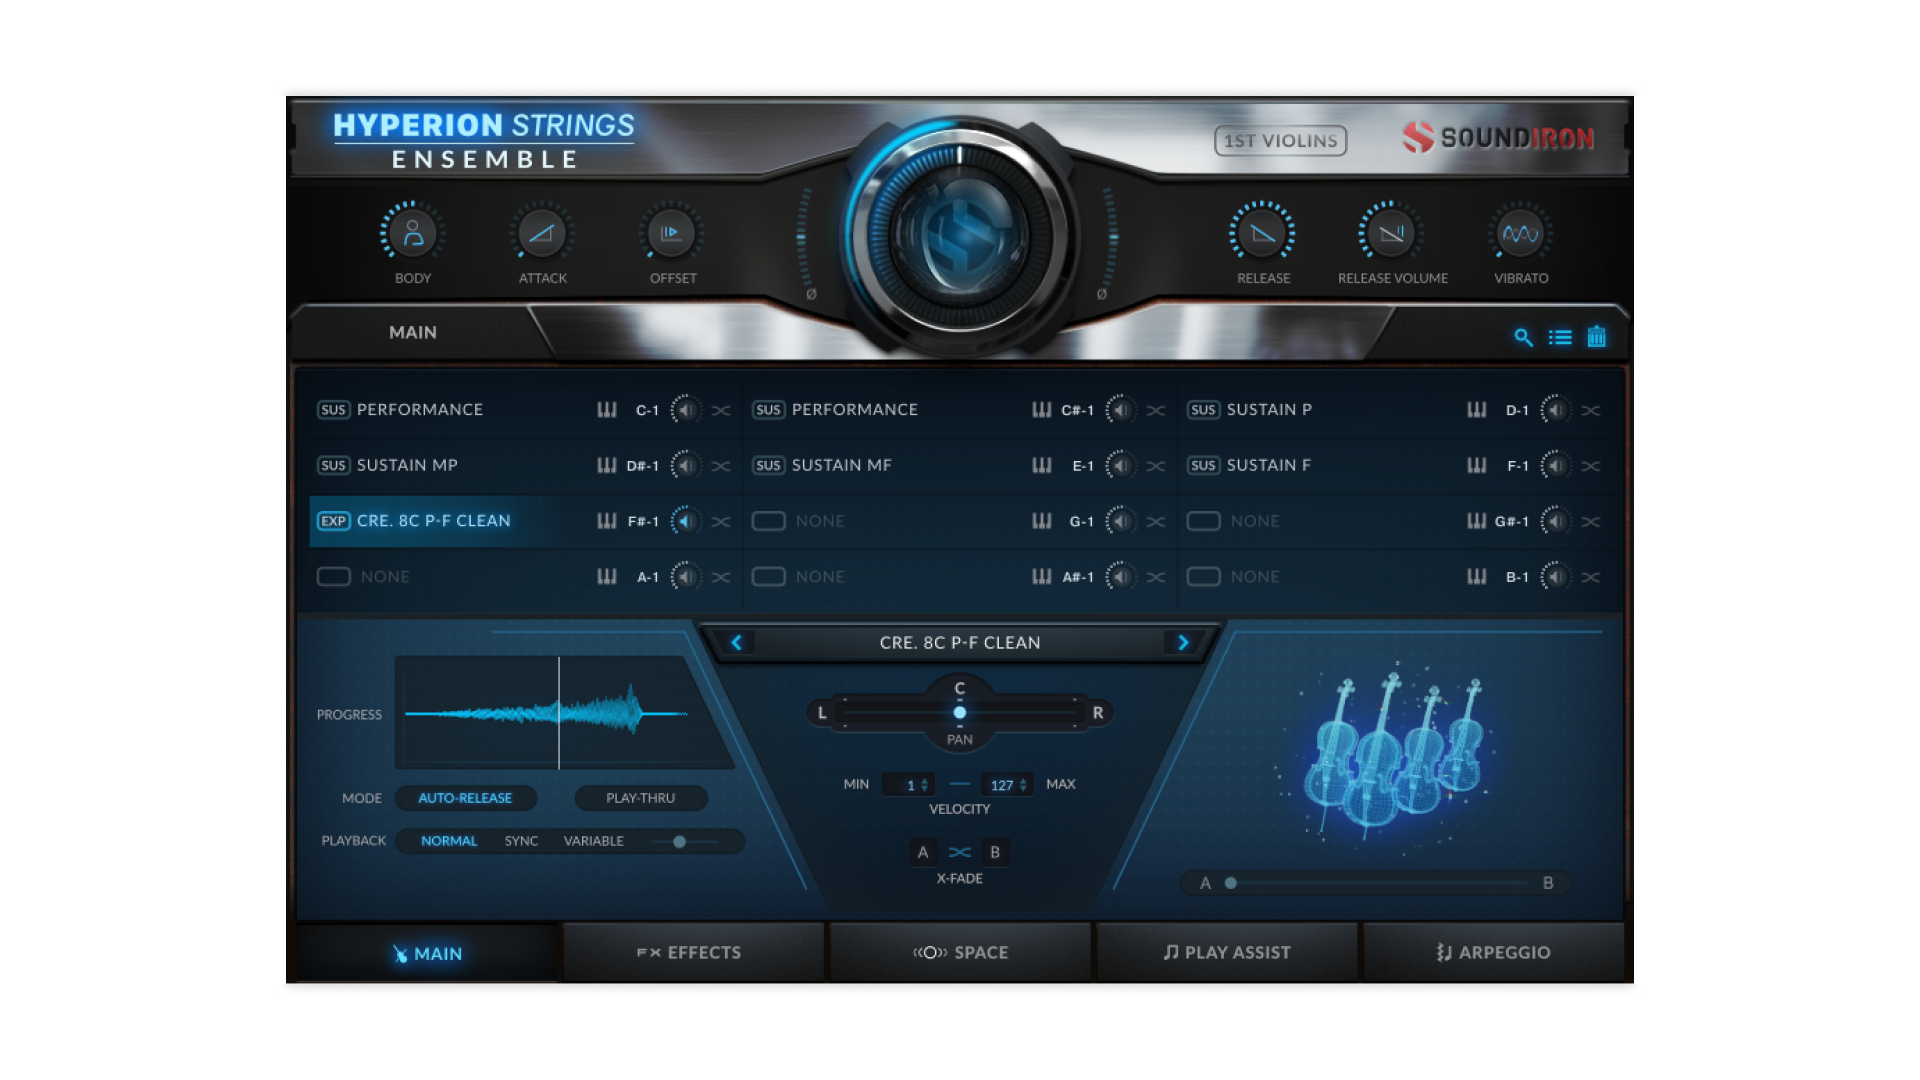1920x1080 pixels.
Task: Select X-Fade layer B
Action: 995,852
